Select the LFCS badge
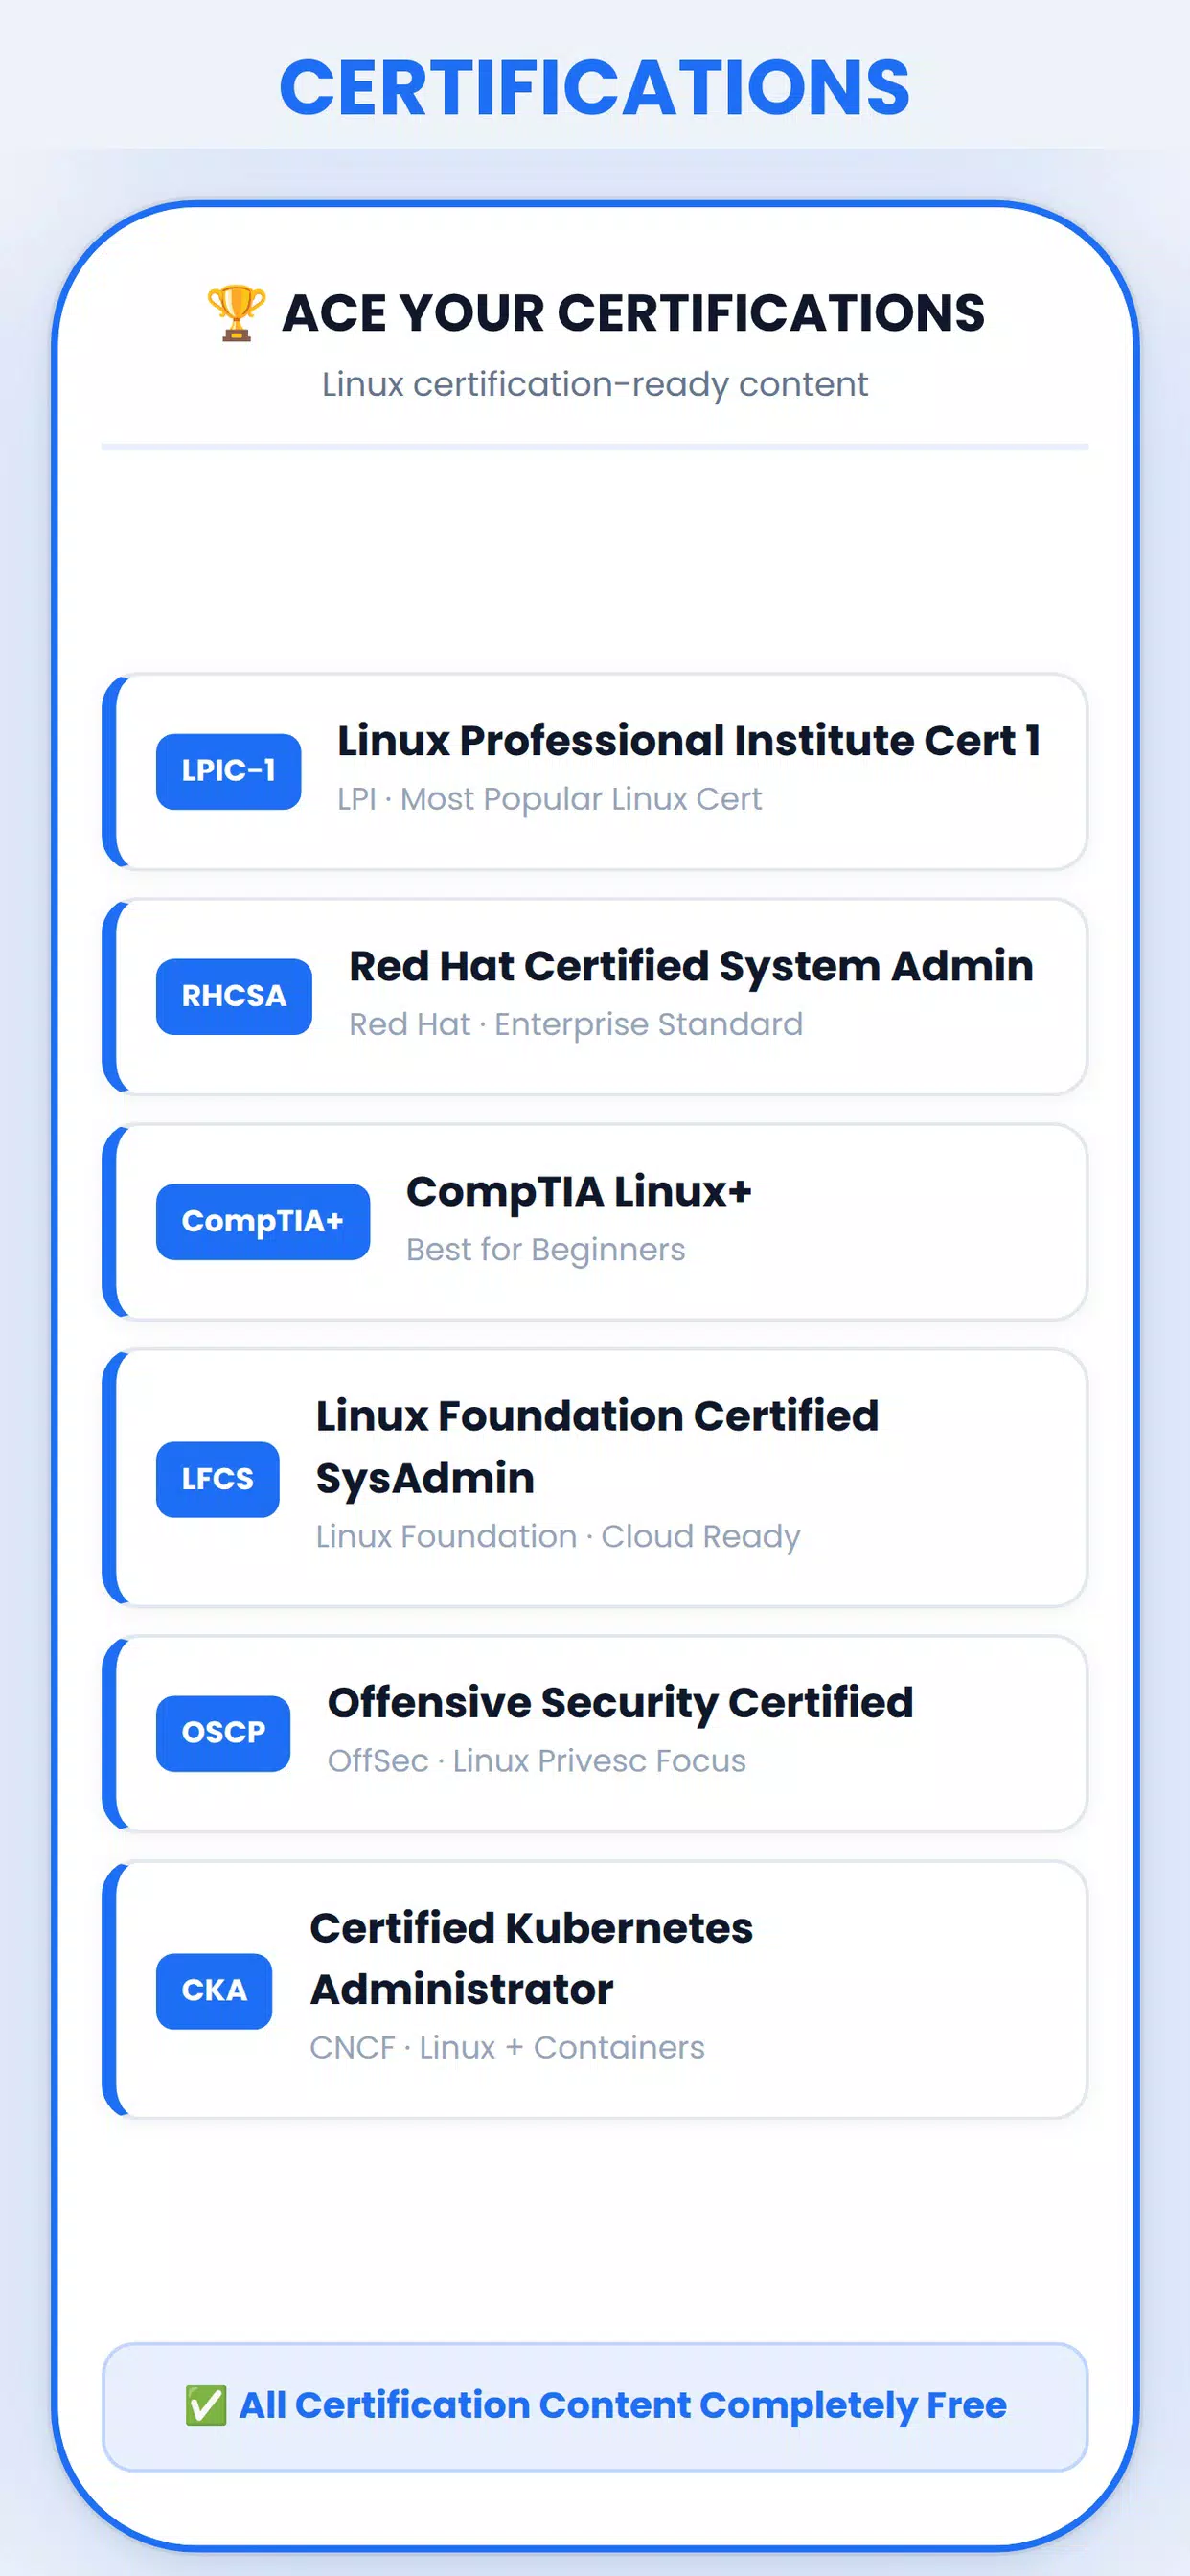 click(x=217, y=1479)
